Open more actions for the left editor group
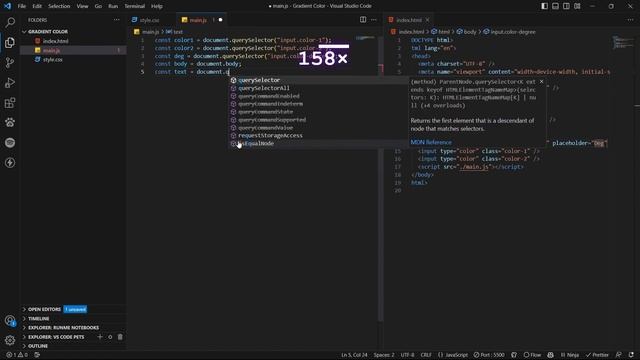 (373, 20)
